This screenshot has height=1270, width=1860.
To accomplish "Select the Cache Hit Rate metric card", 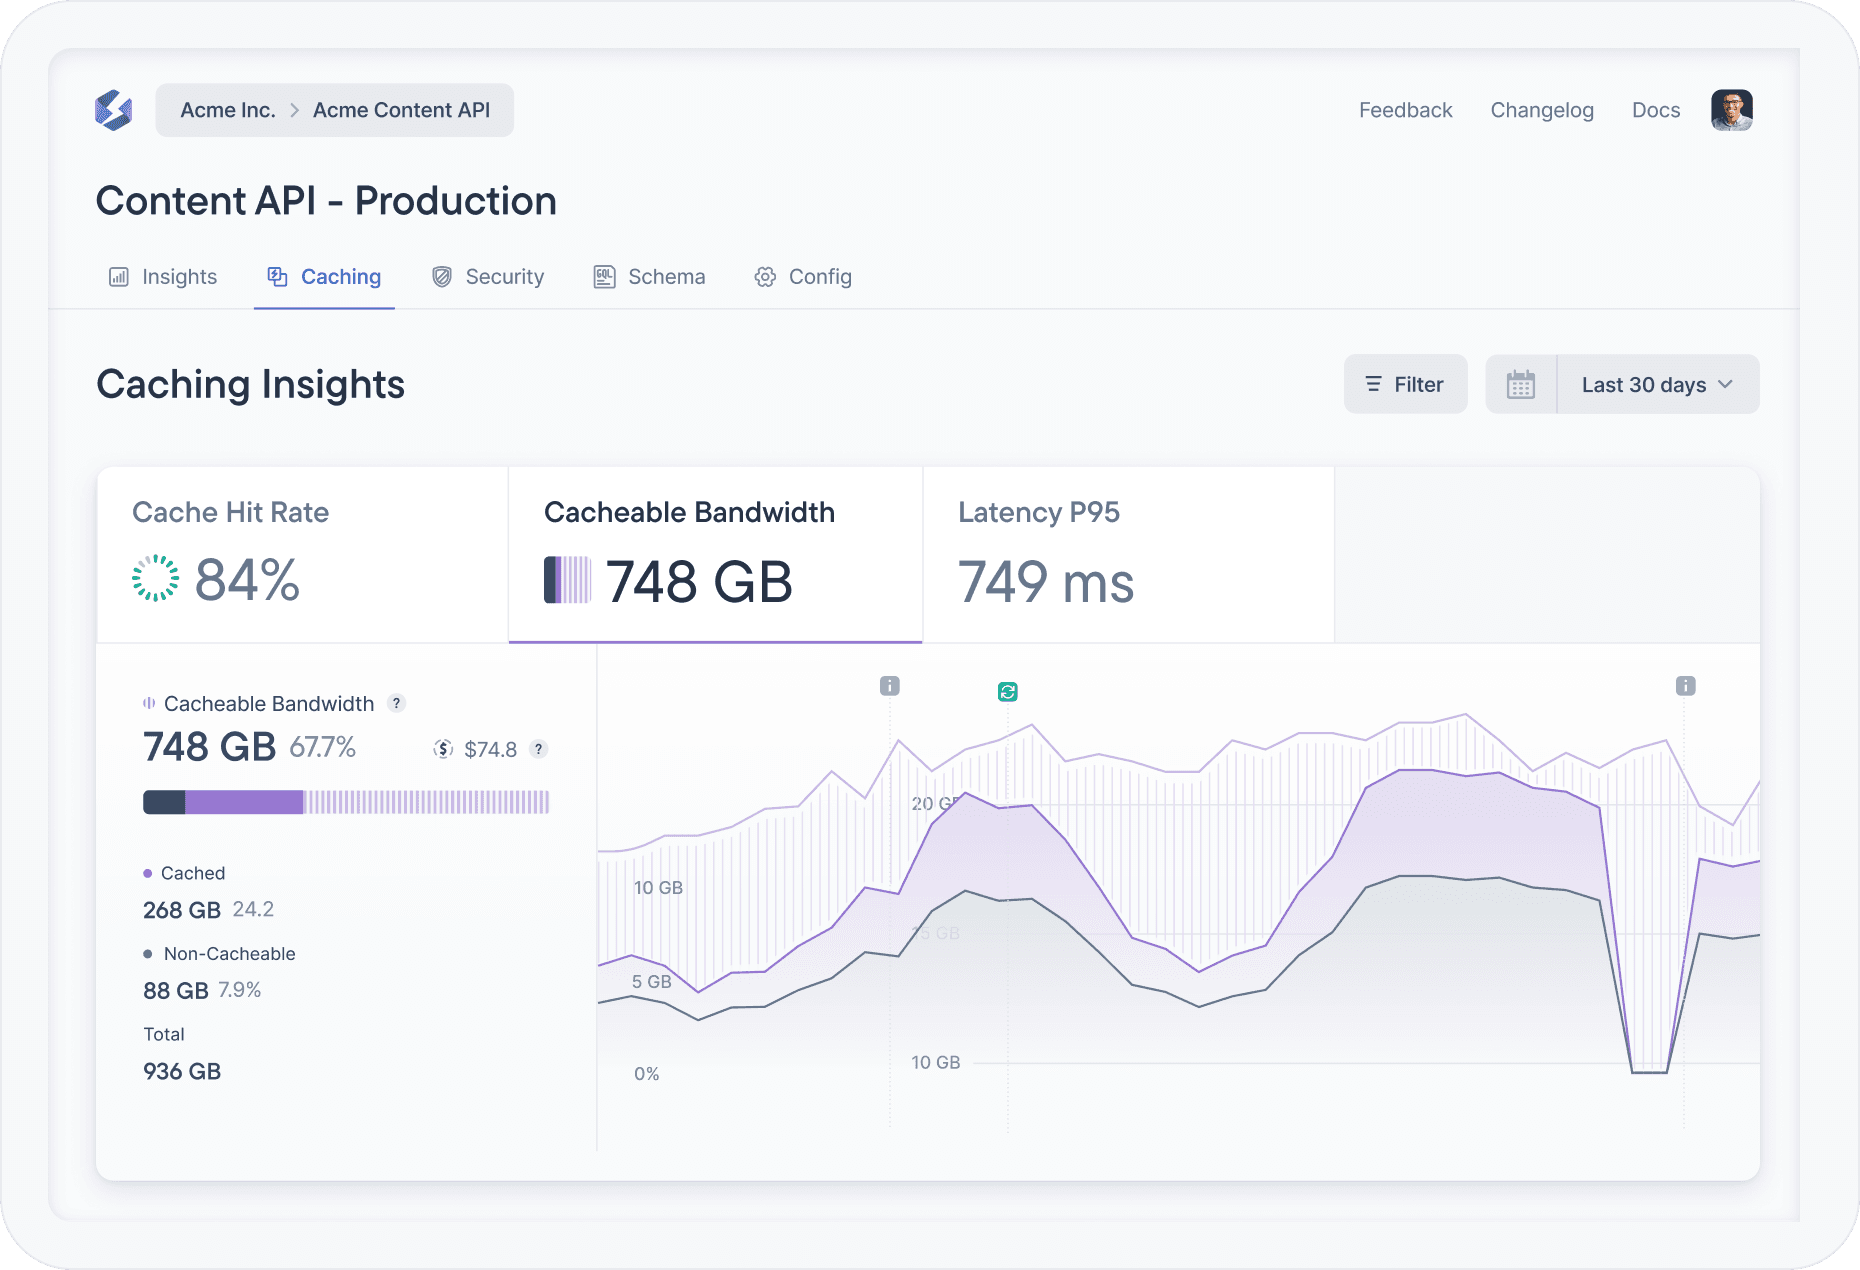I will pos(302,555).
